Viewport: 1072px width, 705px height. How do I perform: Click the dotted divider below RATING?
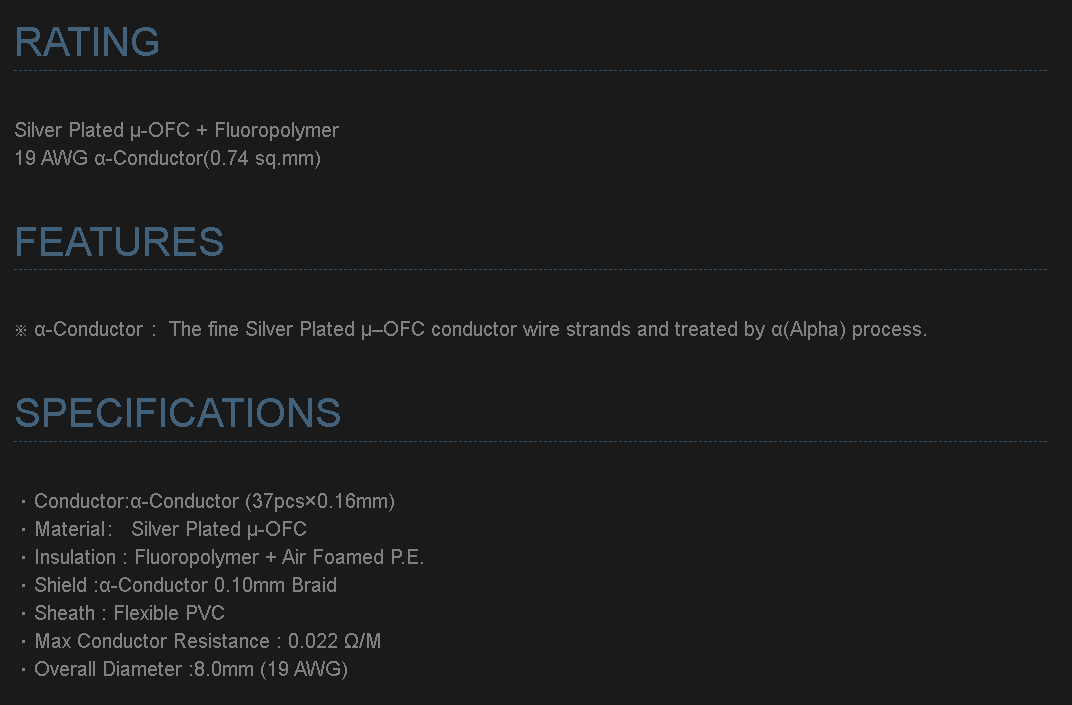pos(530,70)
